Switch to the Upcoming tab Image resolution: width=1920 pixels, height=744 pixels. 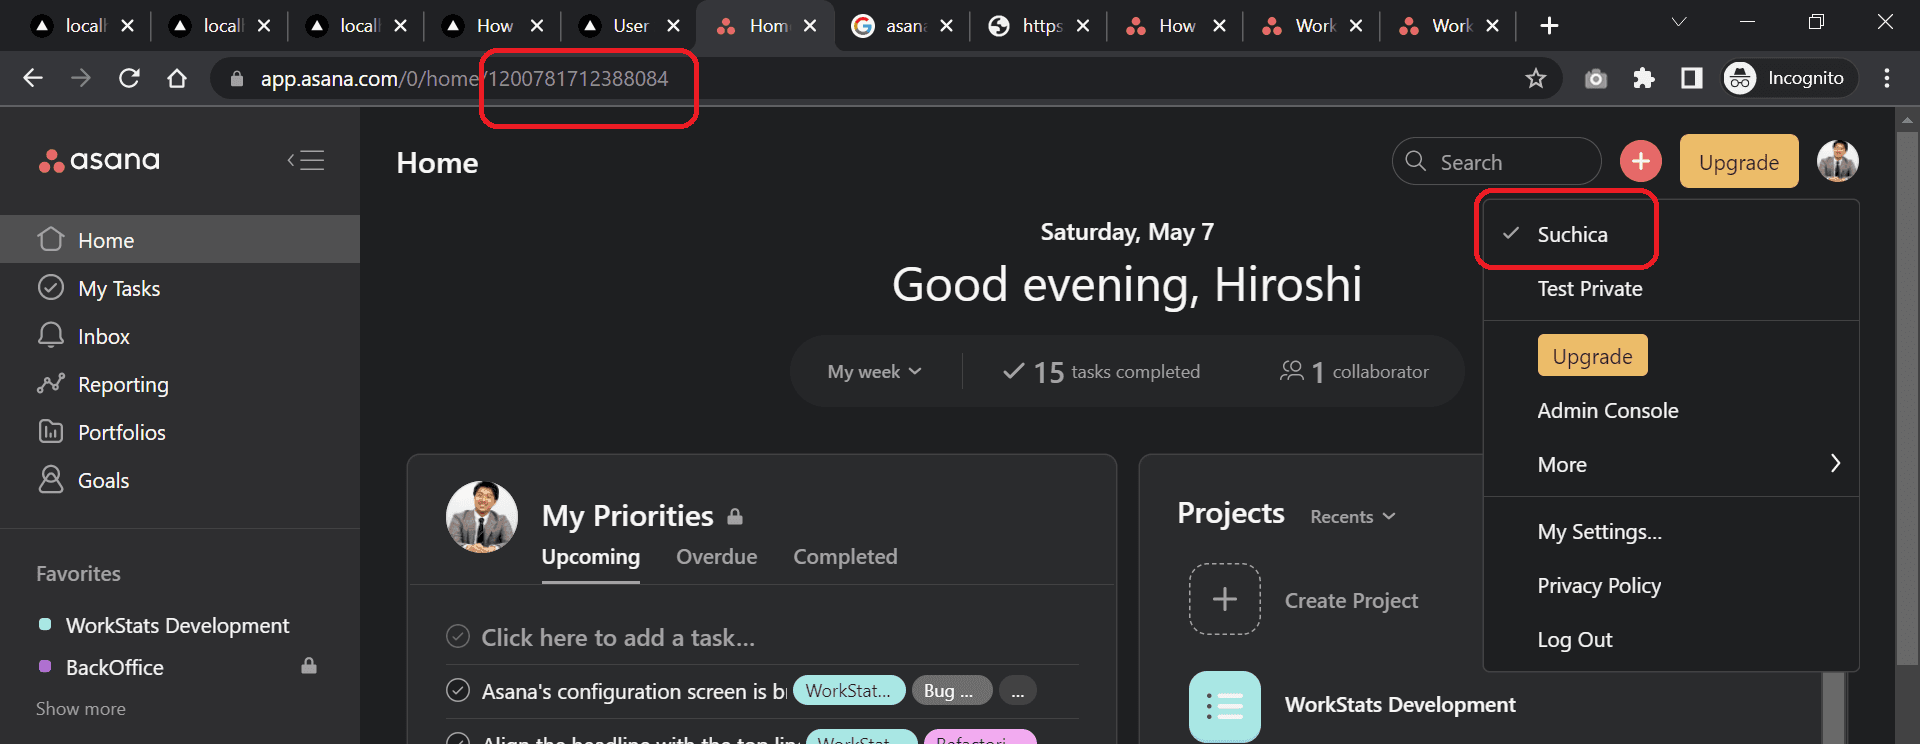coord(590,557)
